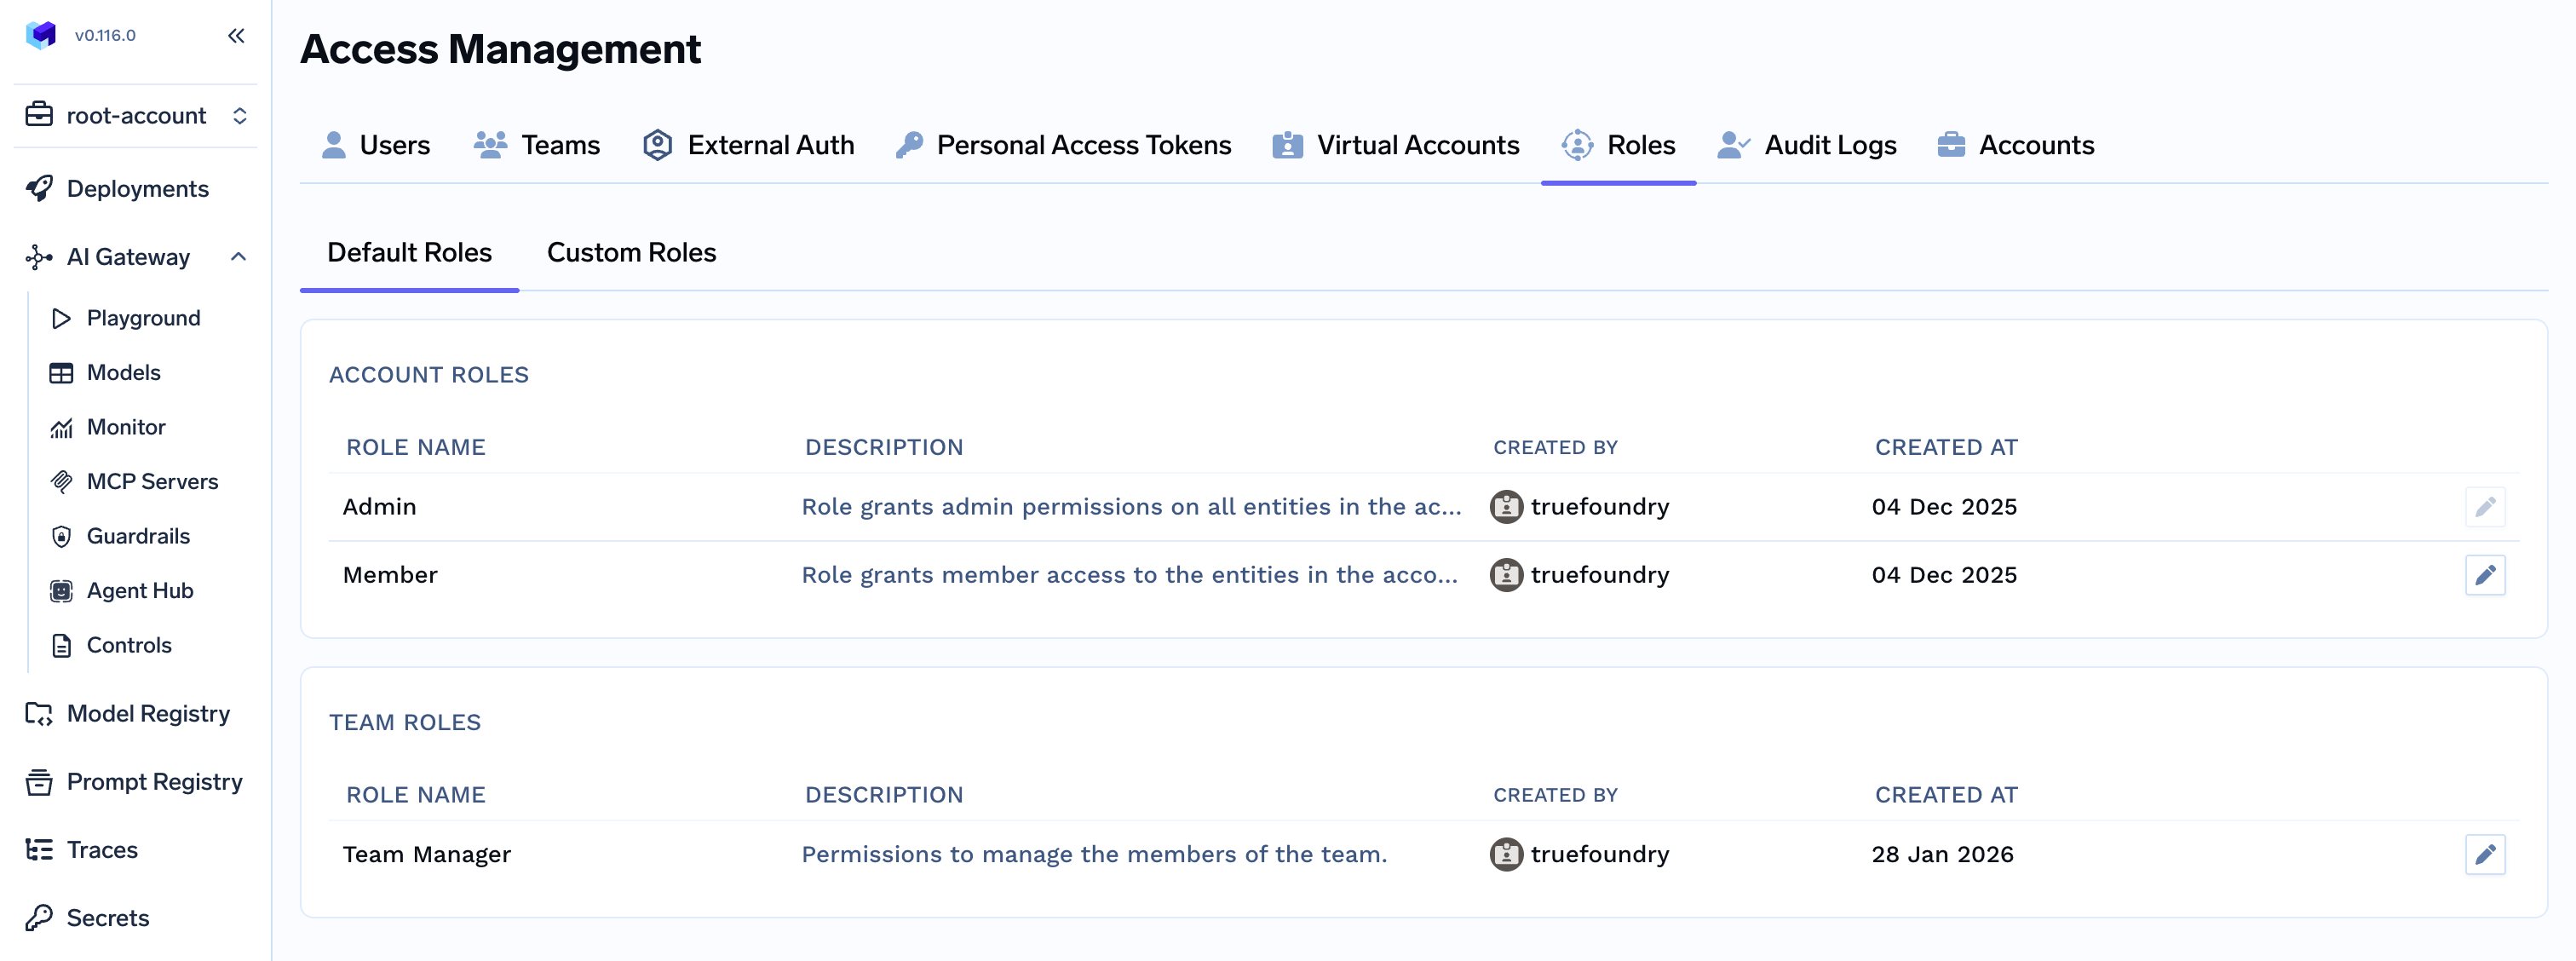The height and width of the screenshot is (961, 2576).
Task: Edit the Member role pencil icon
Action: click(2484, 575)
